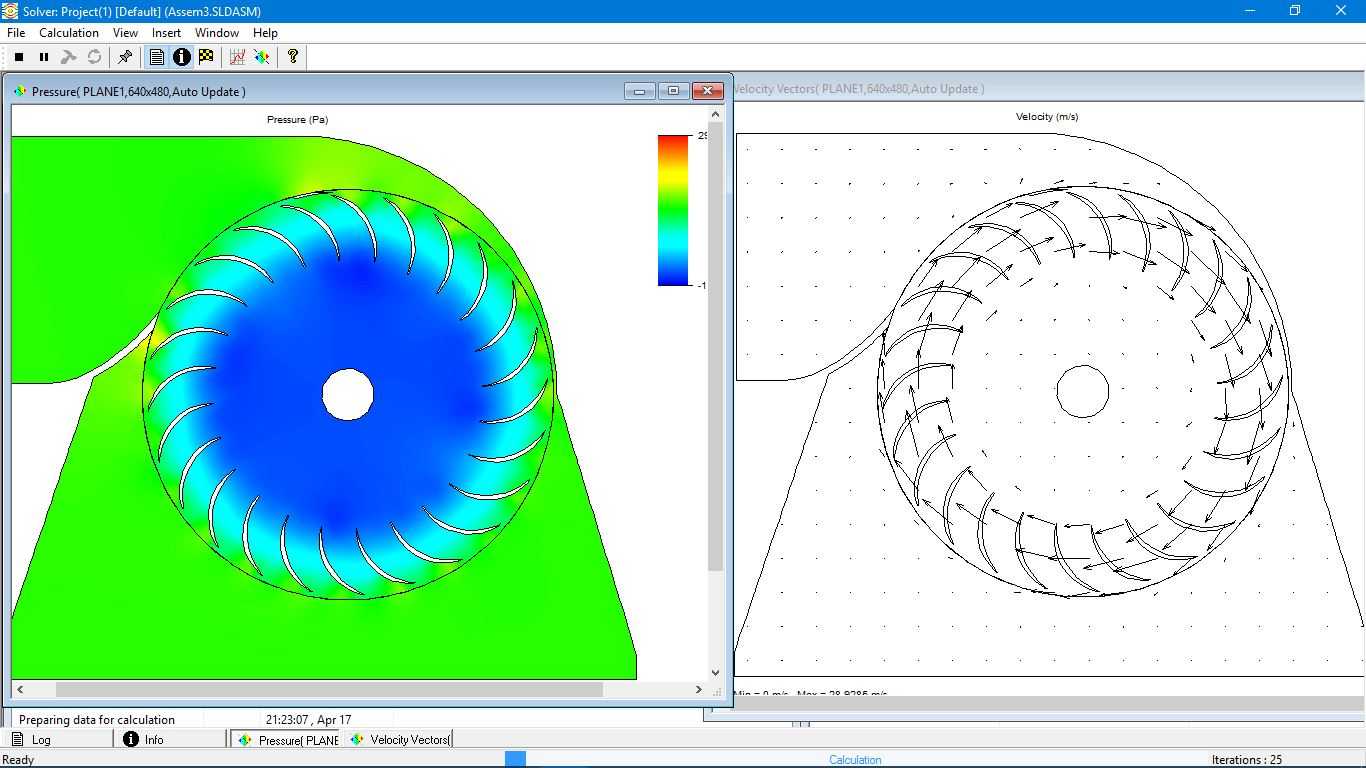Click the Pressure window title bar icon
The width and height of the screenshot is (1366, 768).
tap(20, 91)
